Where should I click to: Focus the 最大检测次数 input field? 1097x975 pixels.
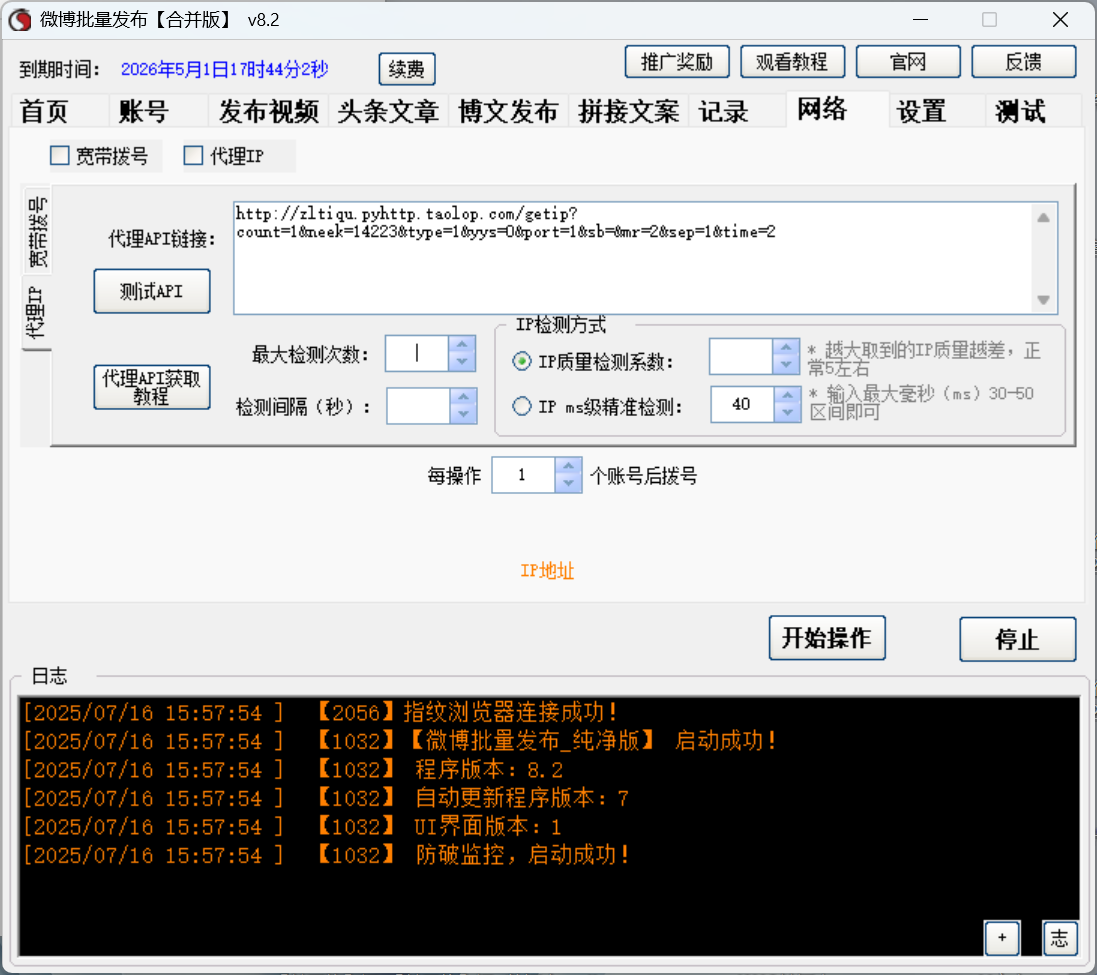(417, 353)
